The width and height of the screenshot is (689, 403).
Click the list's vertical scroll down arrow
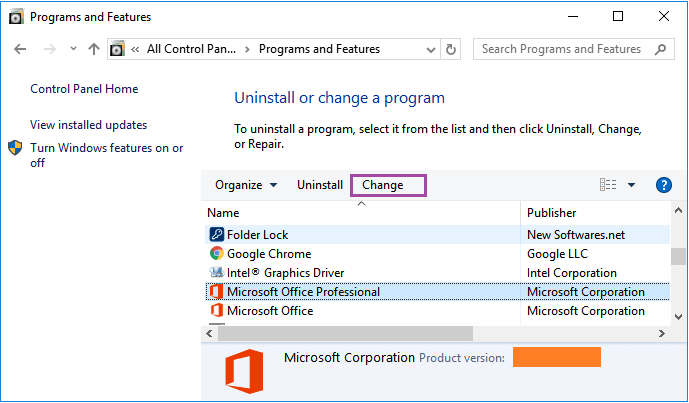coord(678,317)
